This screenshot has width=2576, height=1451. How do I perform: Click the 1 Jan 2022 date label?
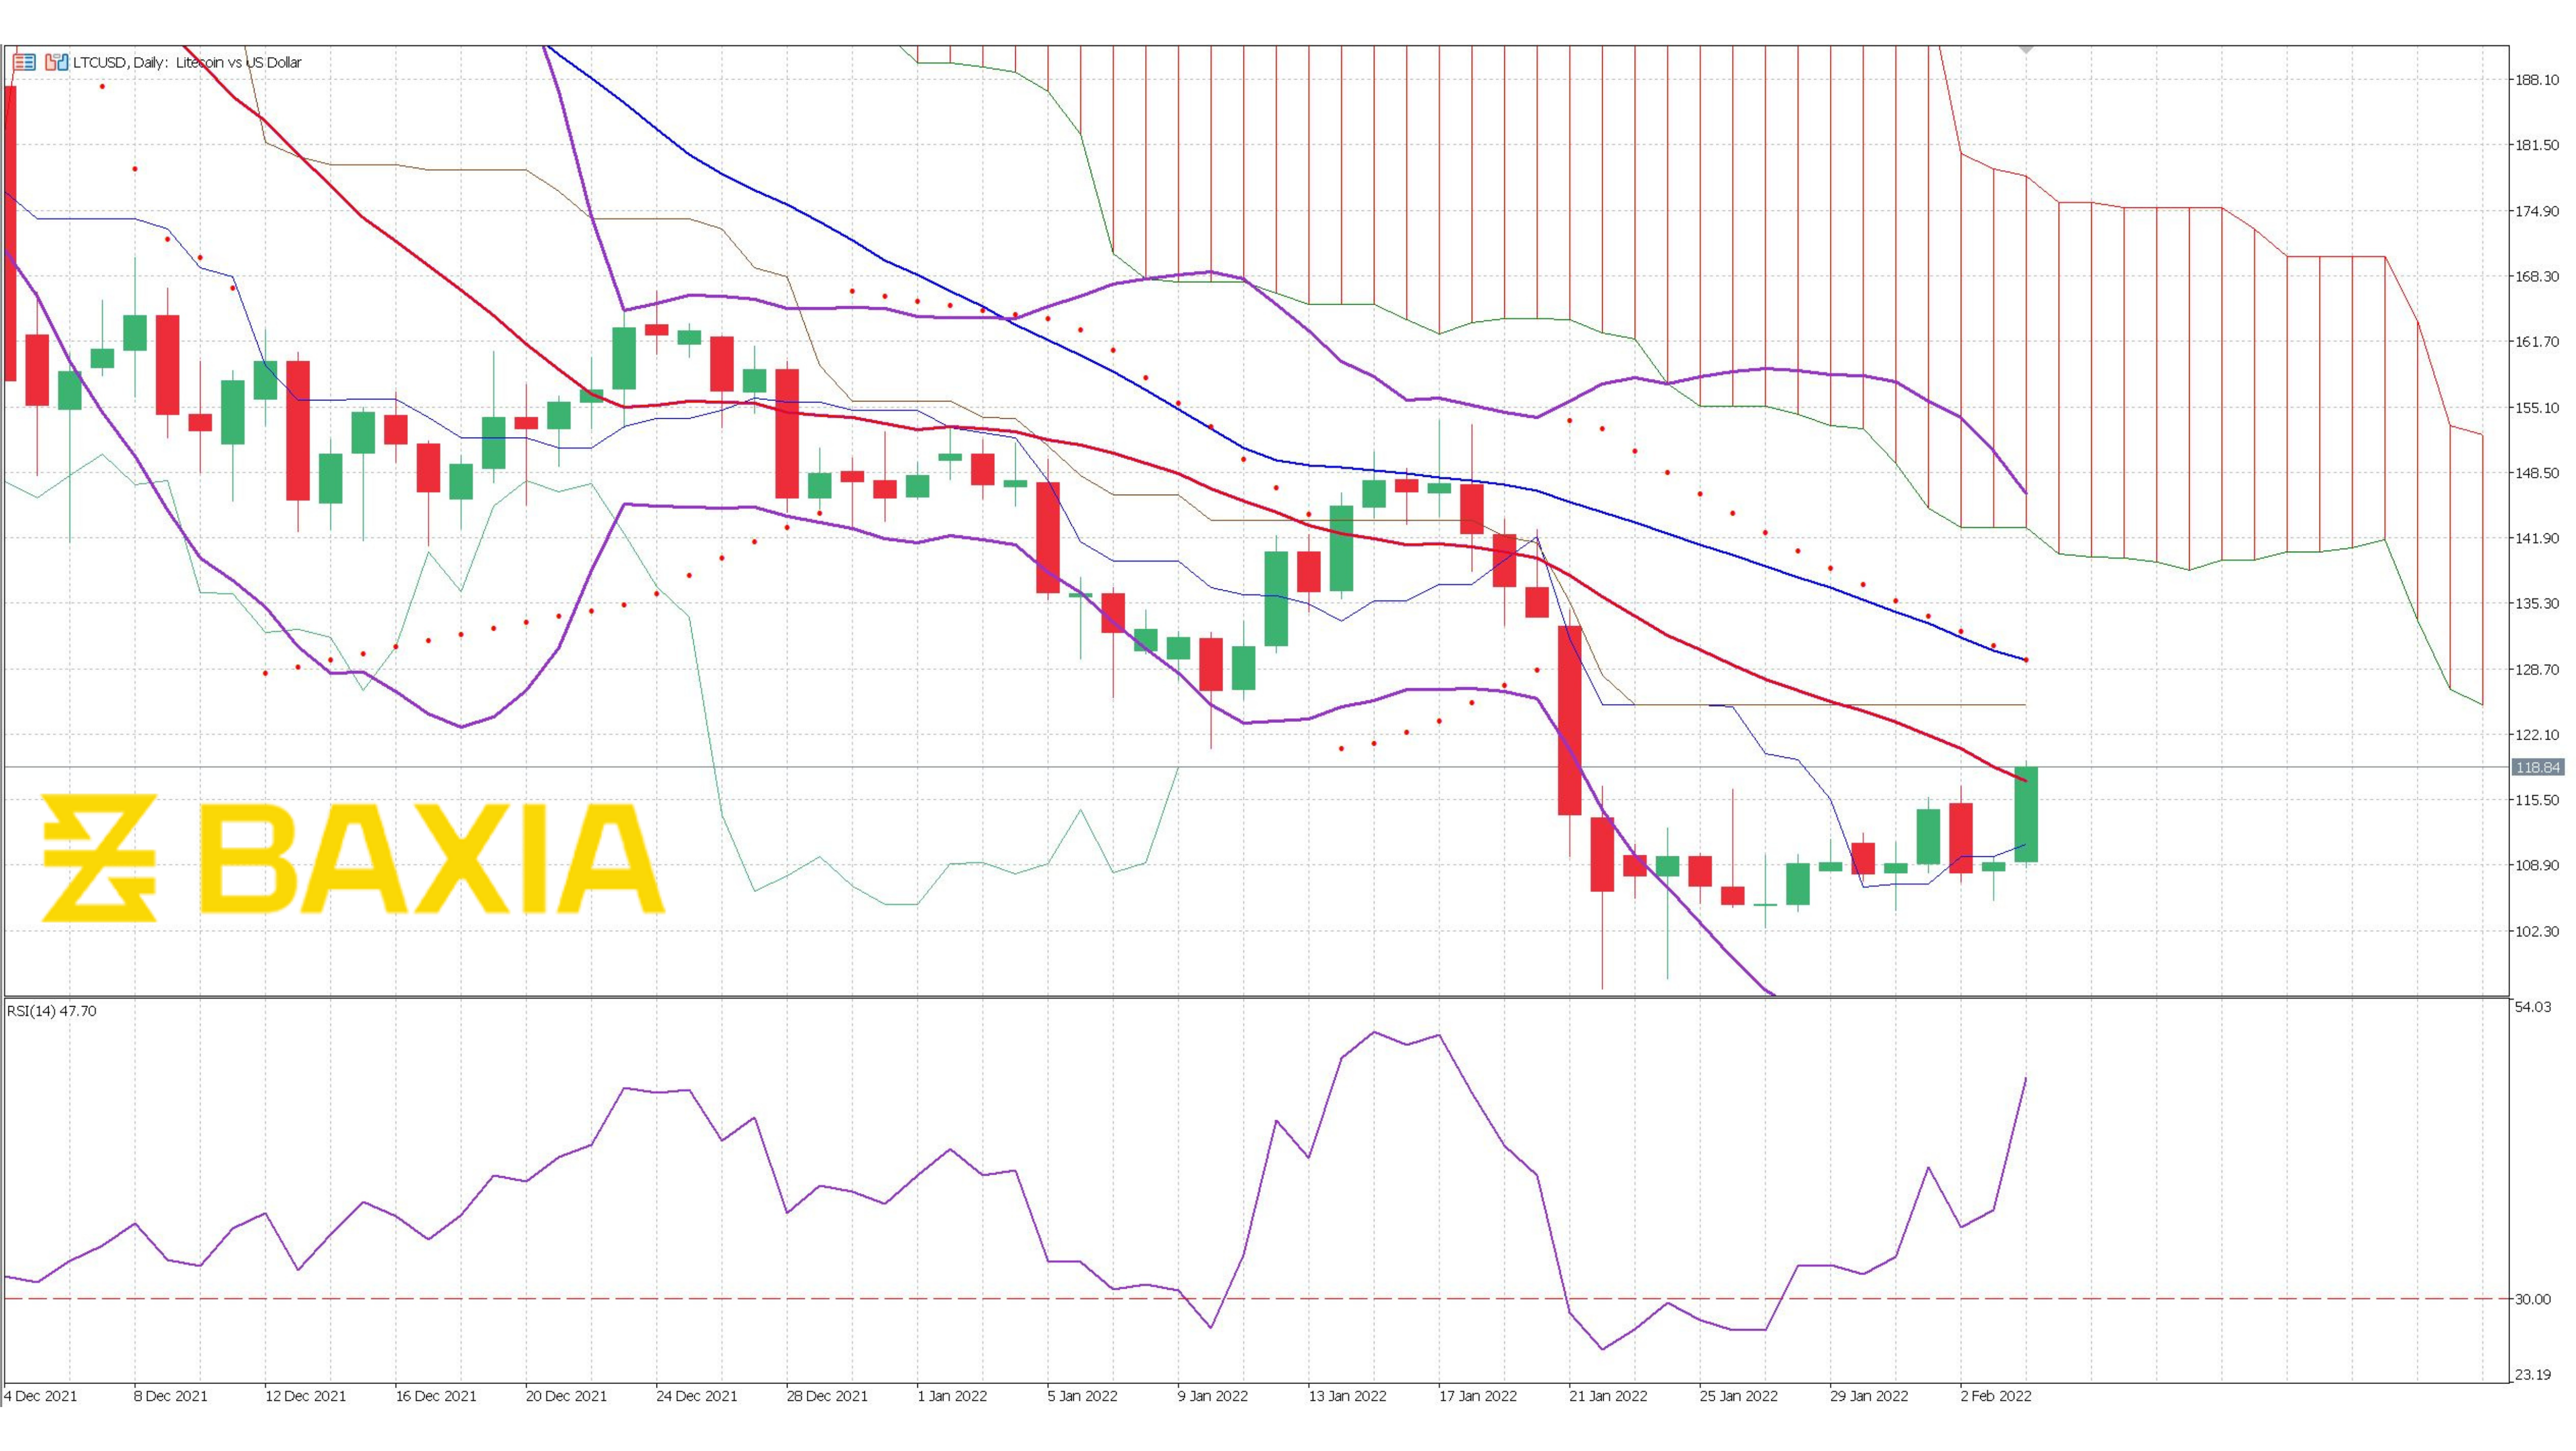(x=951, y=1396)
